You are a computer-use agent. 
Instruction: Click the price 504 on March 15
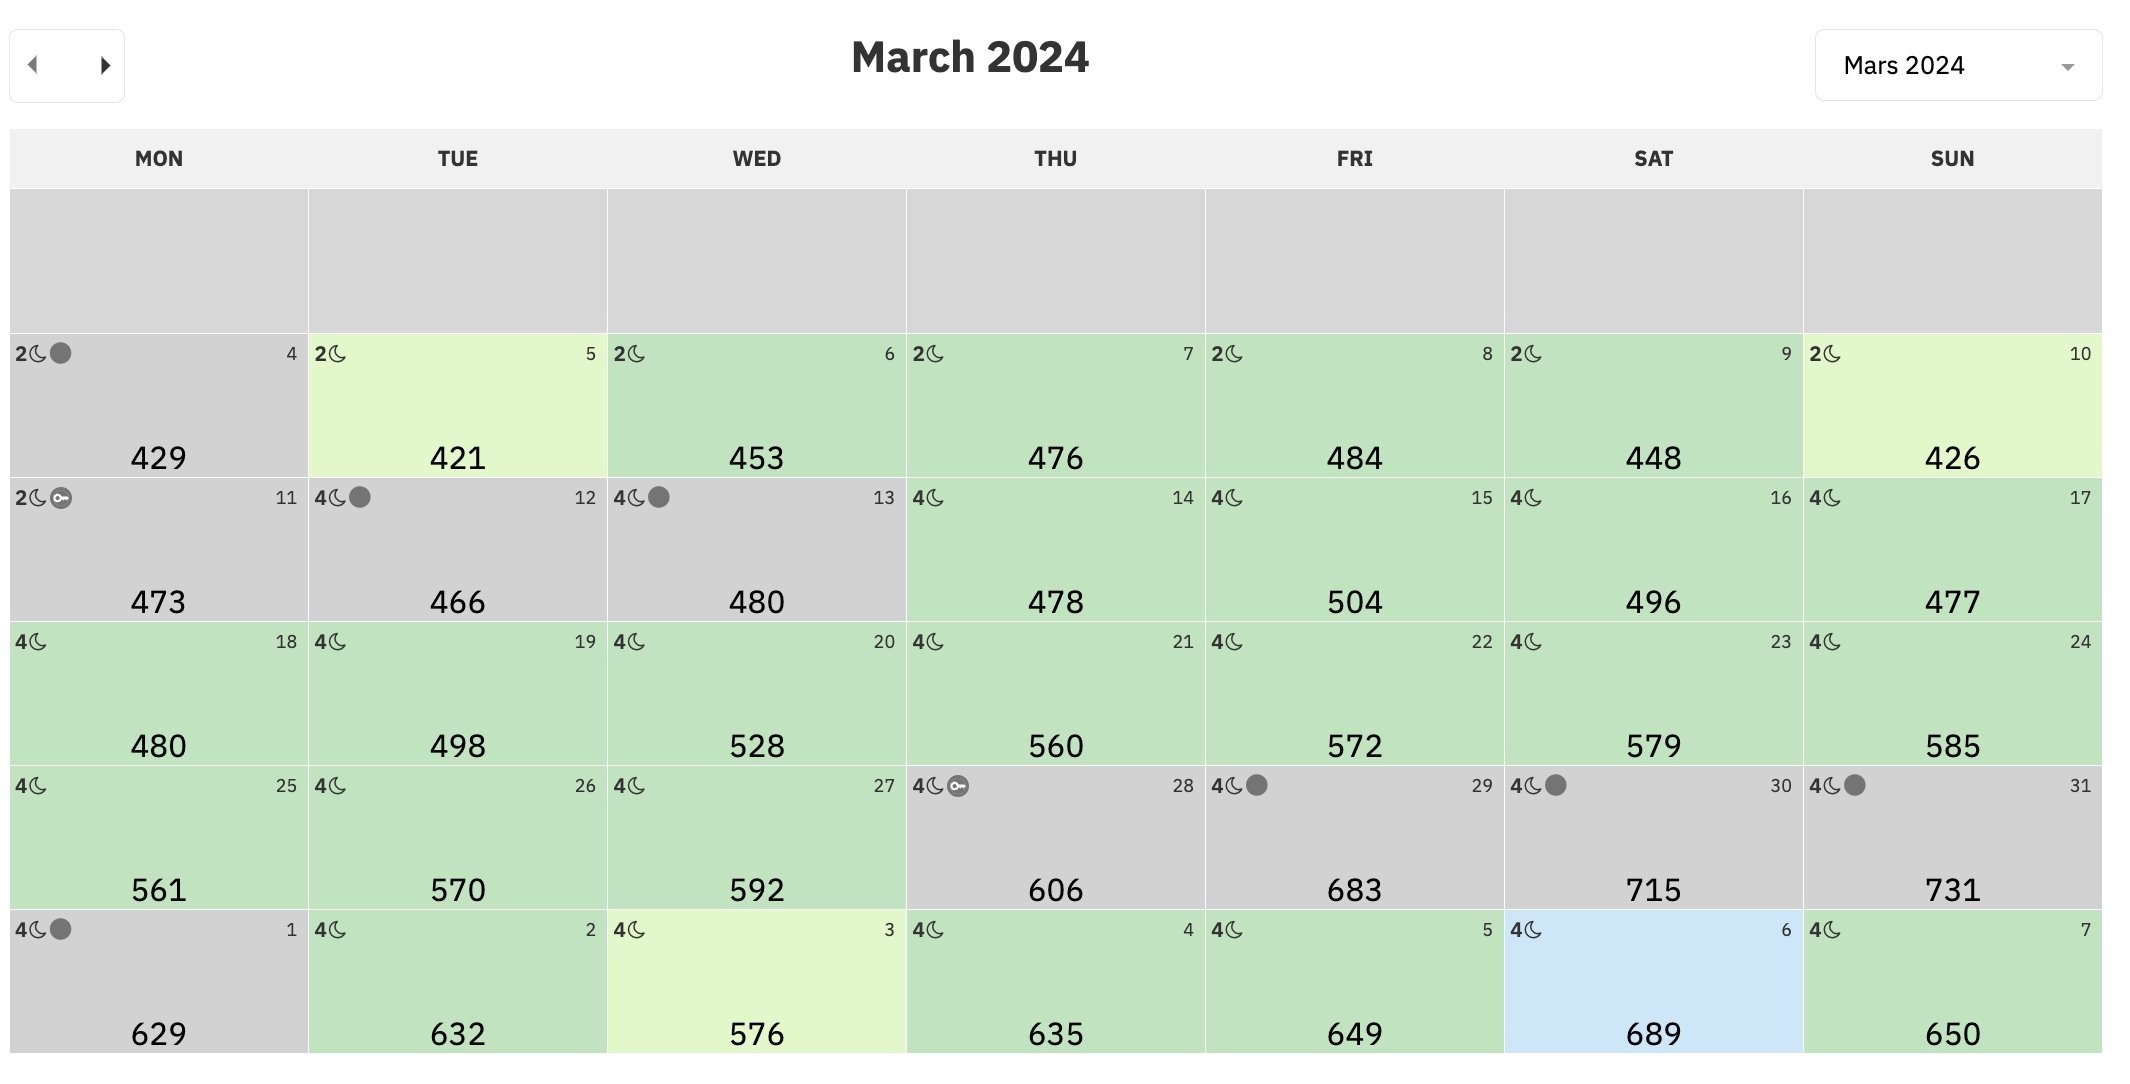pos(1355,602)
